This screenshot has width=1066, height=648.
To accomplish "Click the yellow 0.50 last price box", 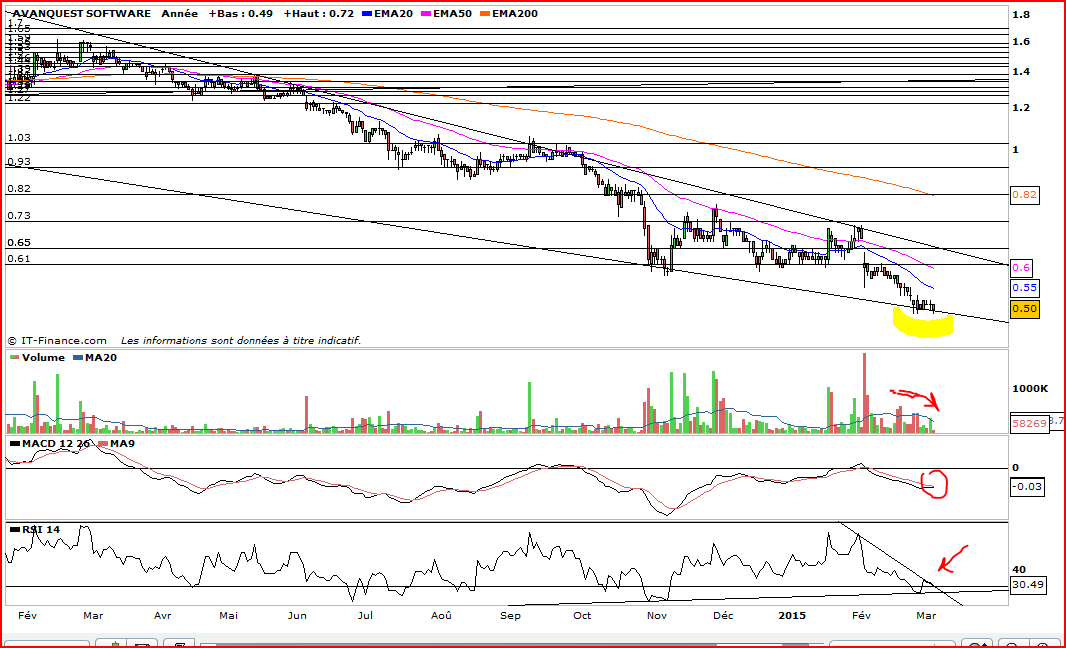I will coord(1025,309).
